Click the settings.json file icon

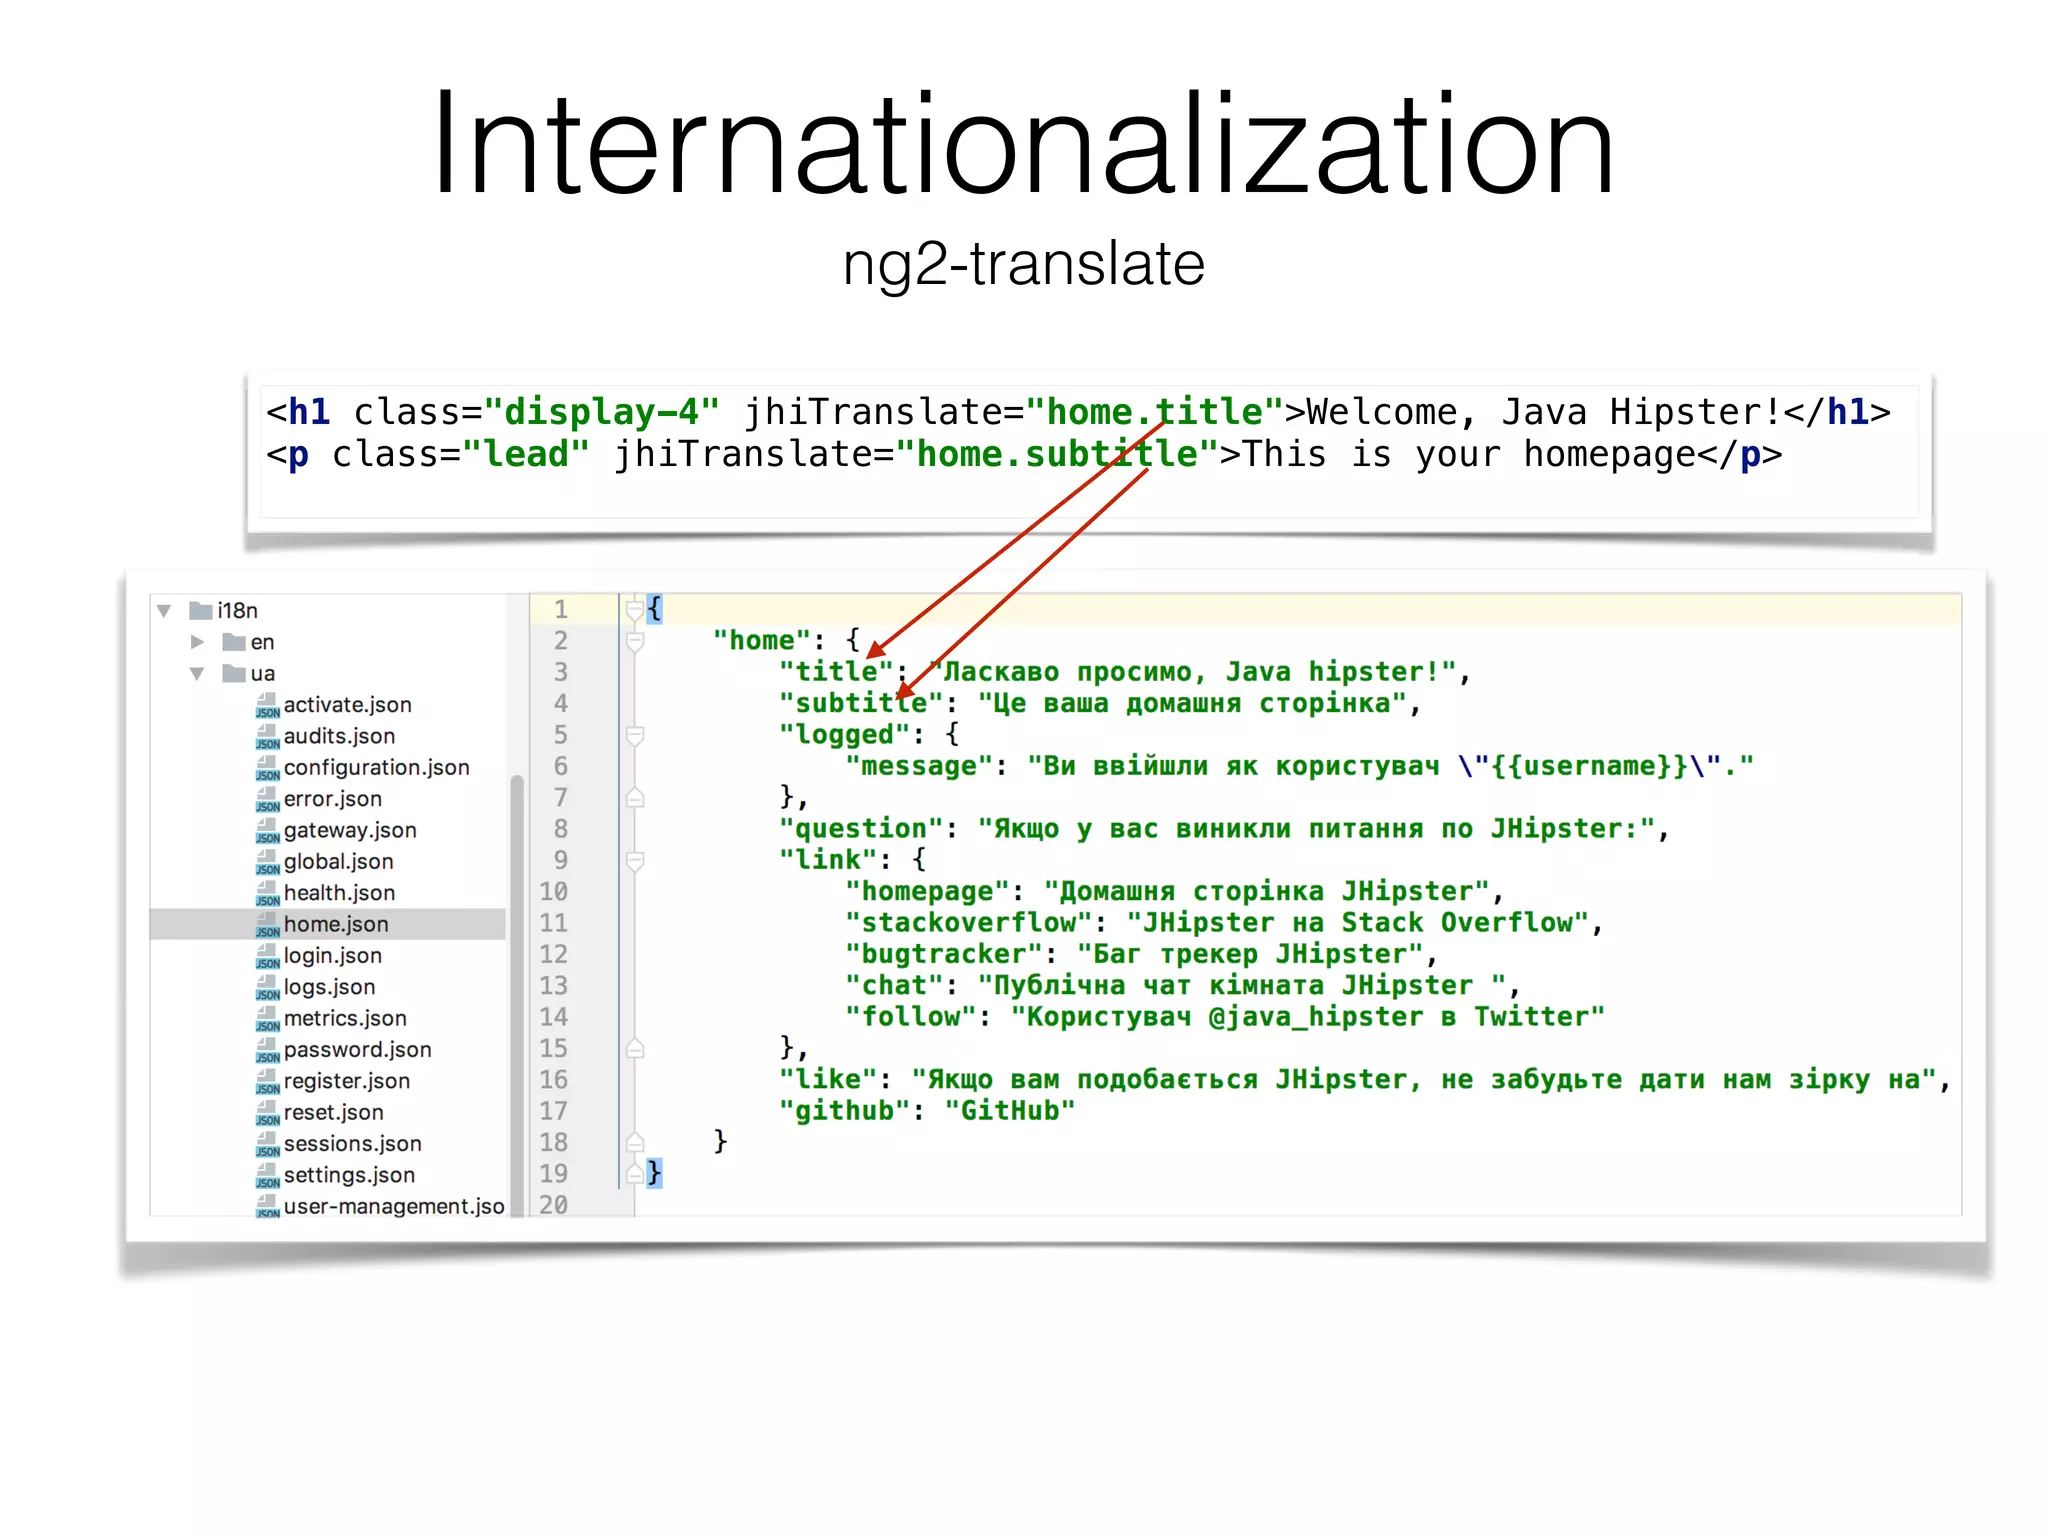pyautogui.click(x=267, y=1175)
